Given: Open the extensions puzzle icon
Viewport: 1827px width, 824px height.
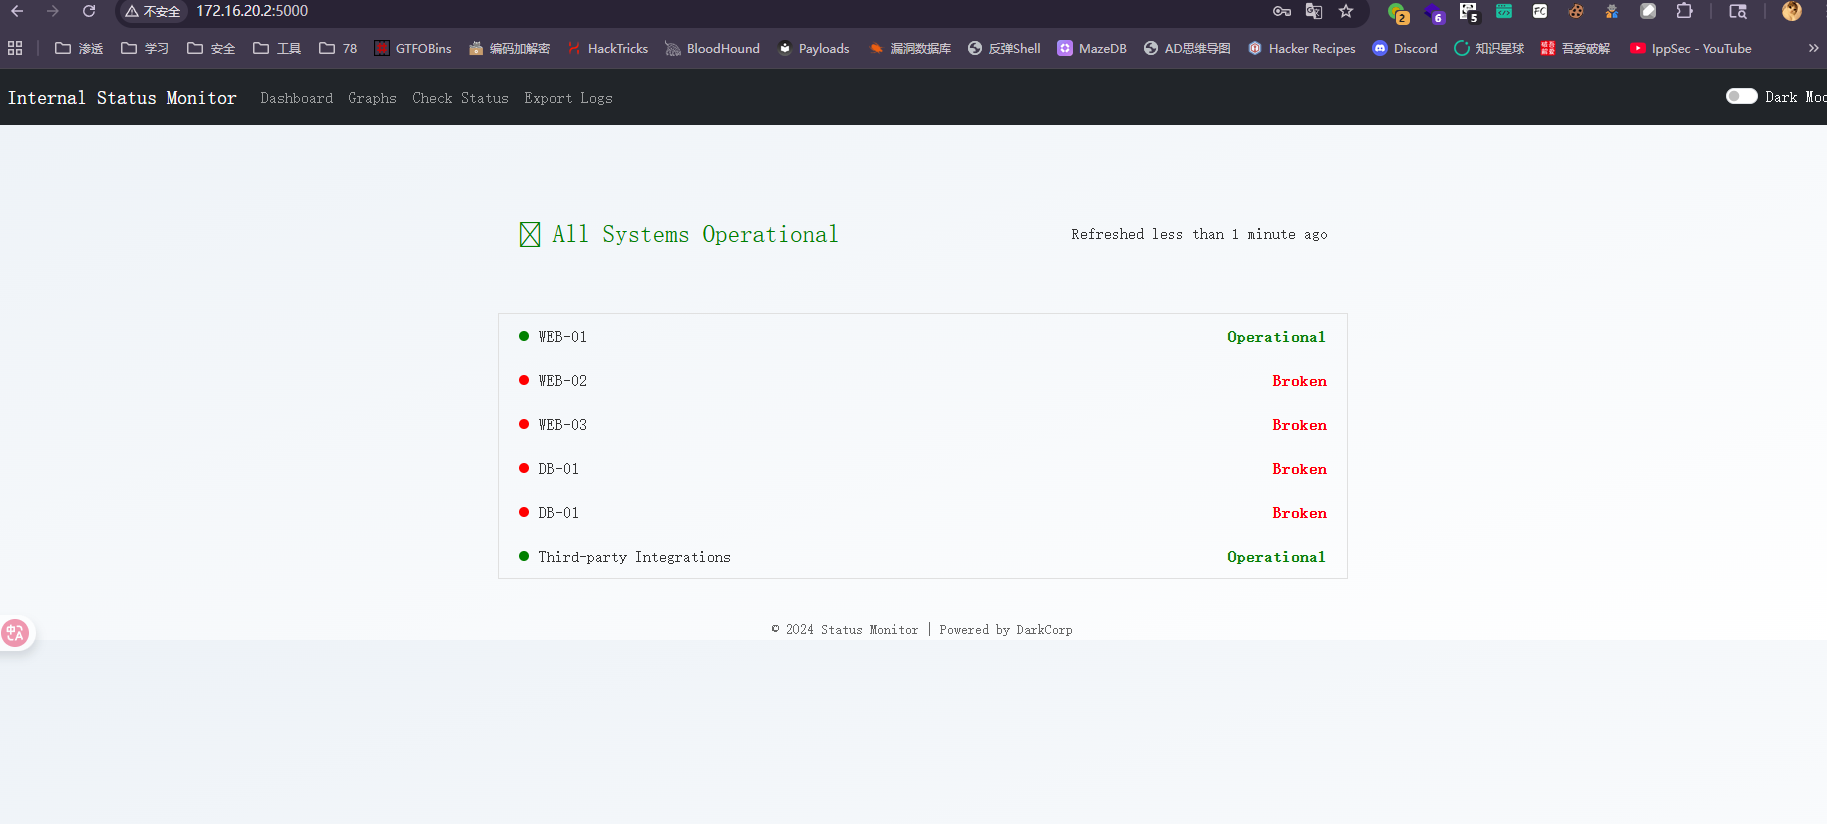Looking at the screenshot, I should [x=1684, y=11].
